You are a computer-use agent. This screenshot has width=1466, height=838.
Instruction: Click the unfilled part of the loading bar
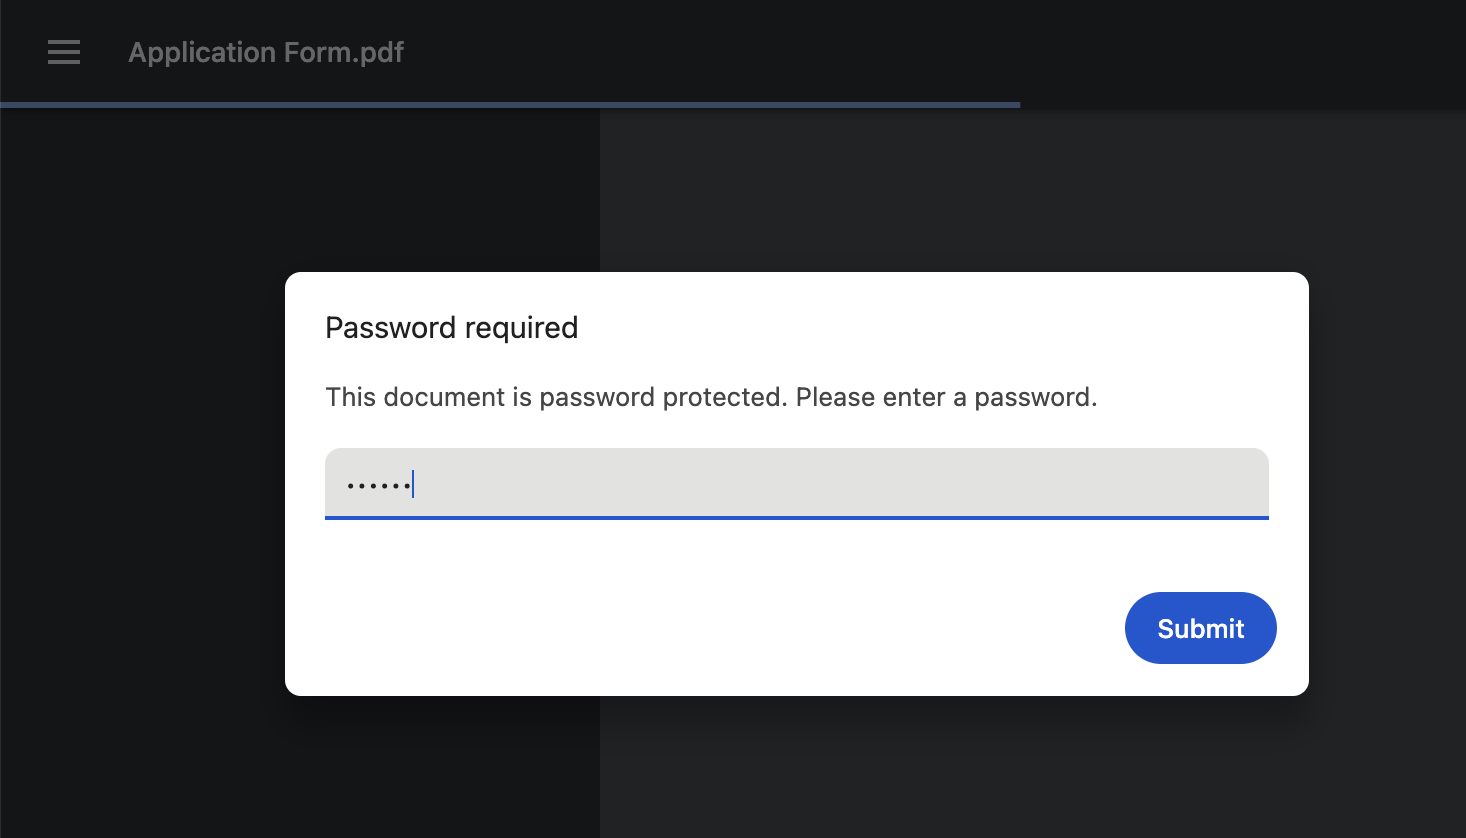click(1243, 104)
